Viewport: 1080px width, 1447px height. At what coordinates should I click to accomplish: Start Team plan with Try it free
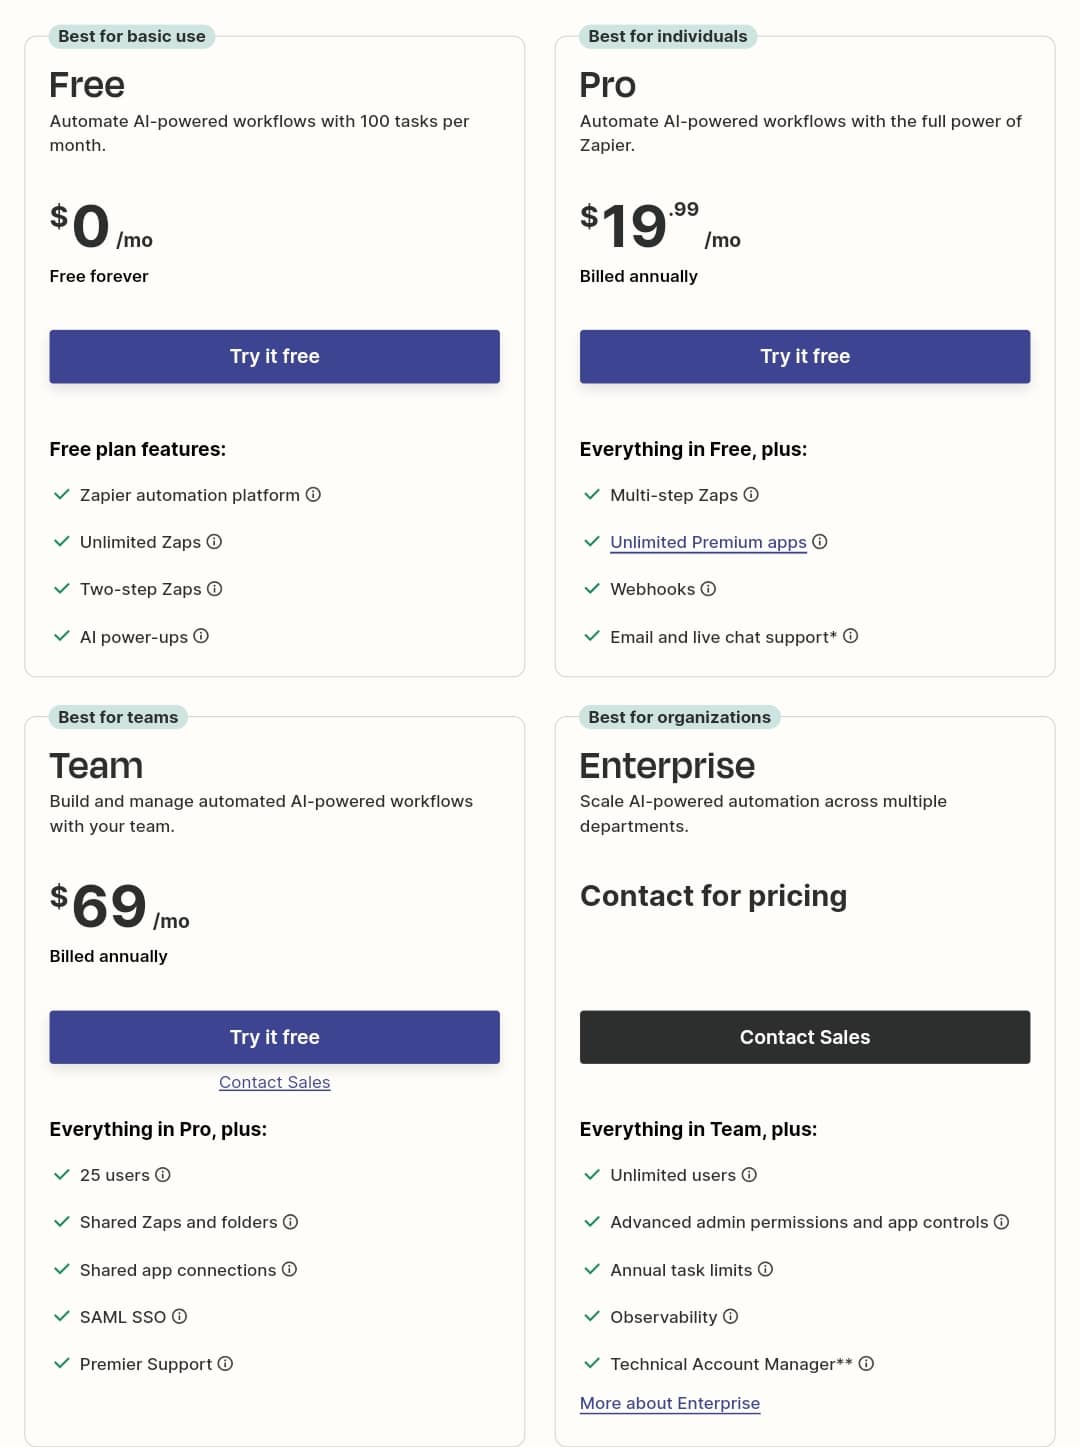click(274, 1037)
